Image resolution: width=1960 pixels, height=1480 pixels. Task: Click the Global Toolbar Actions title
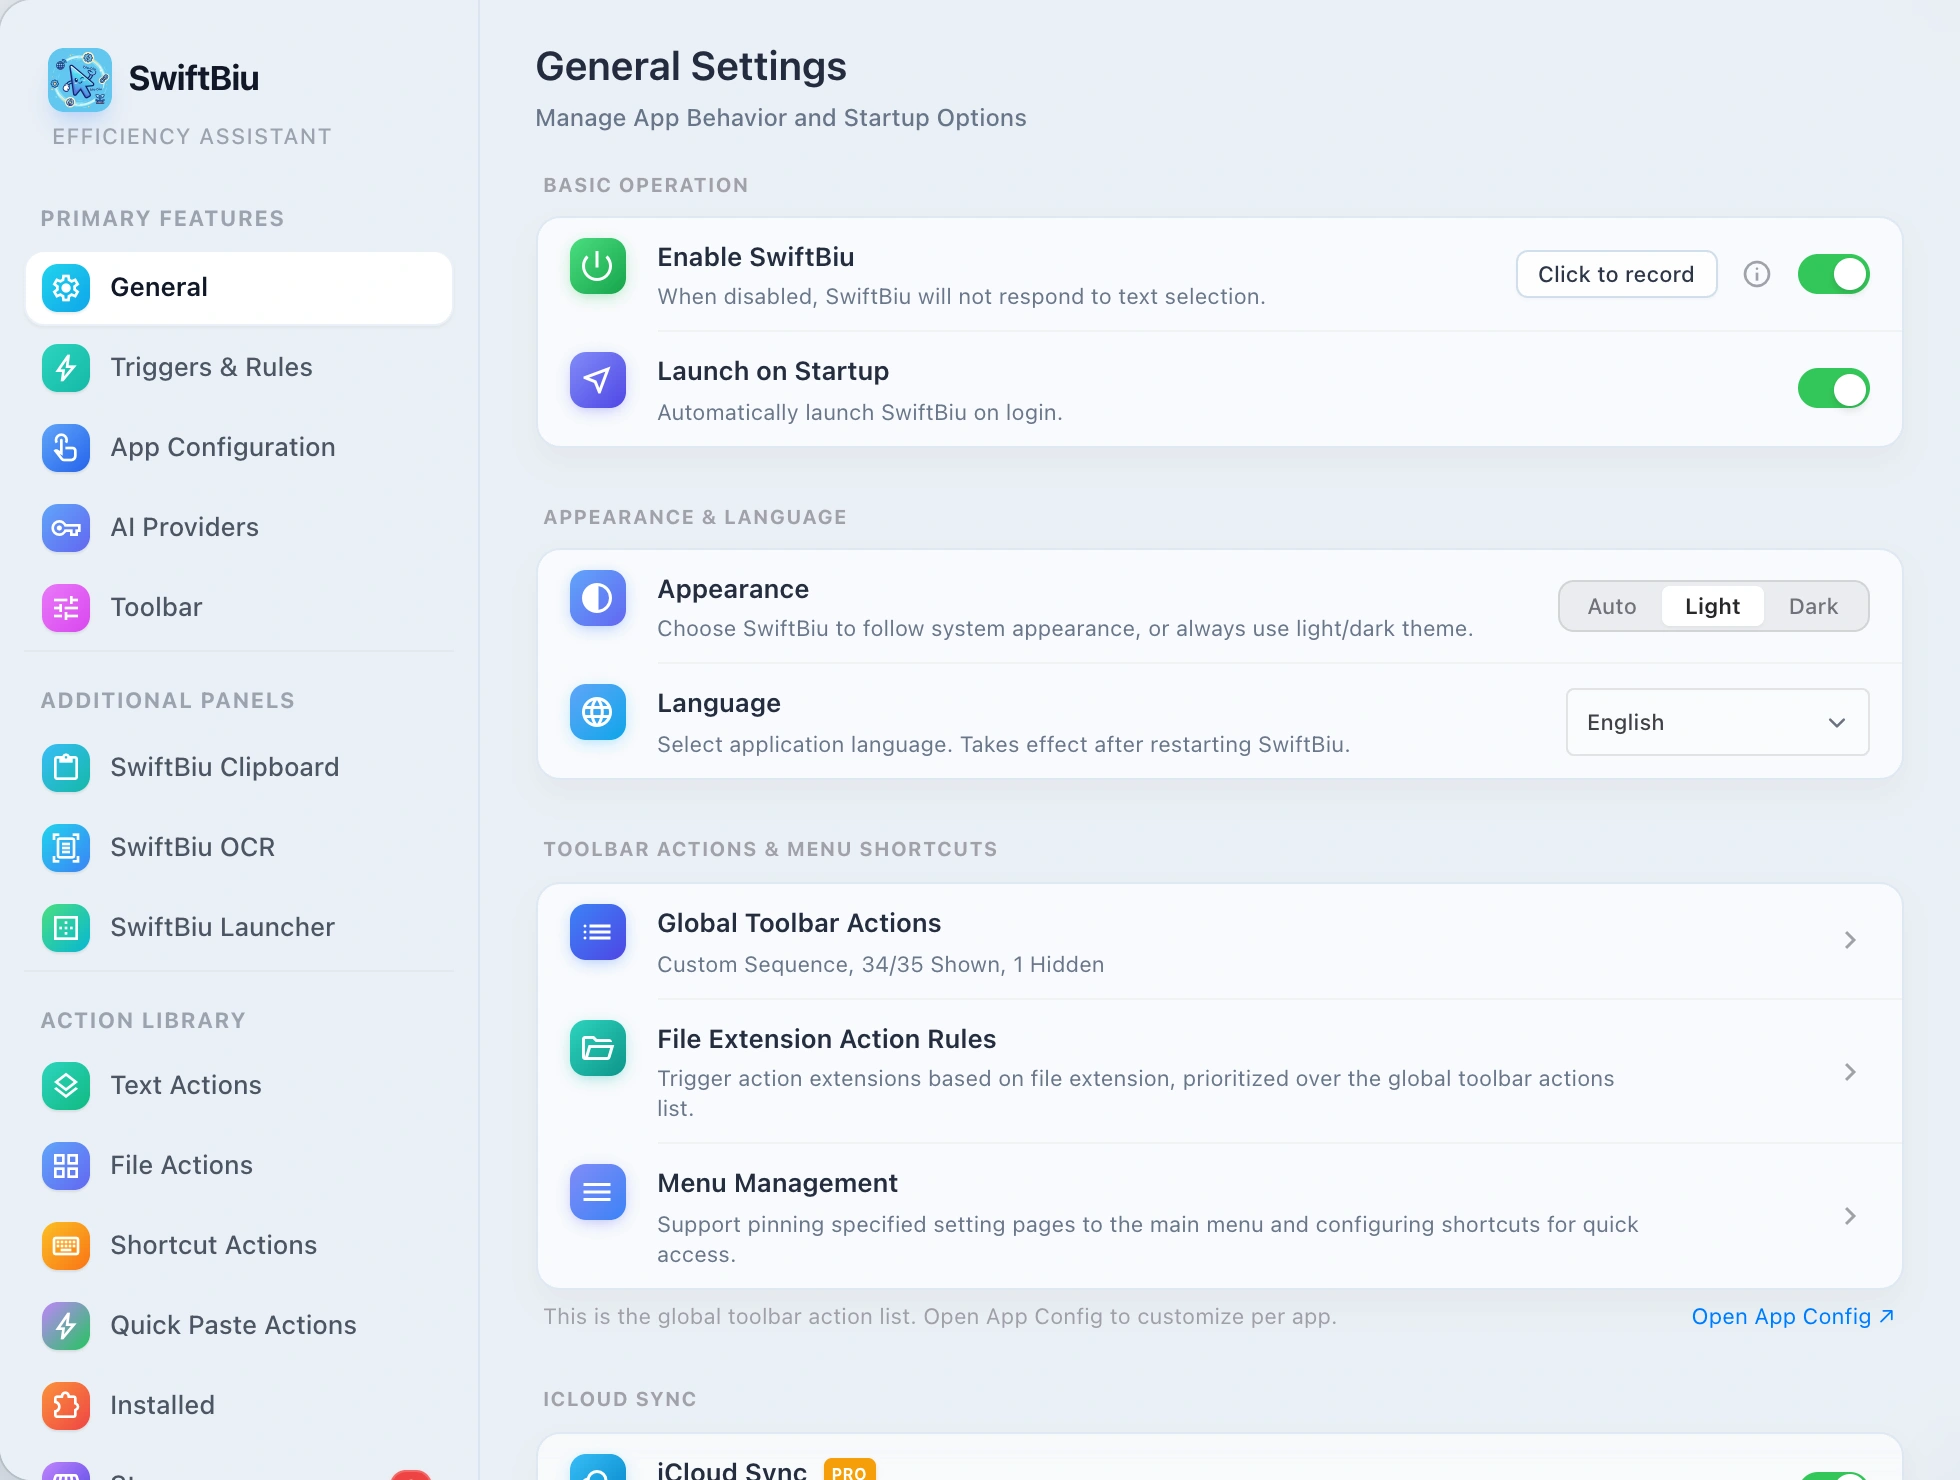(x=799, y=923)
